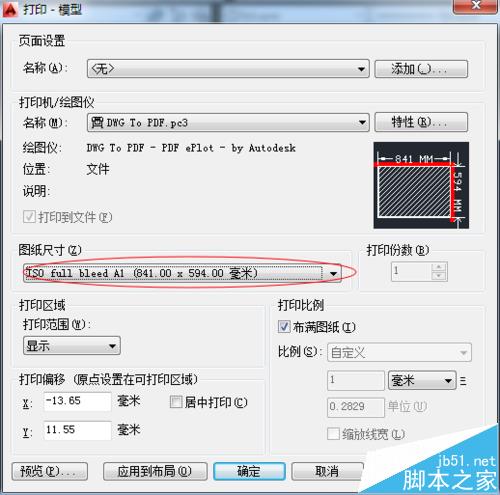Click the X offset field showing -13.65
Screen dimensions: 500x495
(77, 401)
